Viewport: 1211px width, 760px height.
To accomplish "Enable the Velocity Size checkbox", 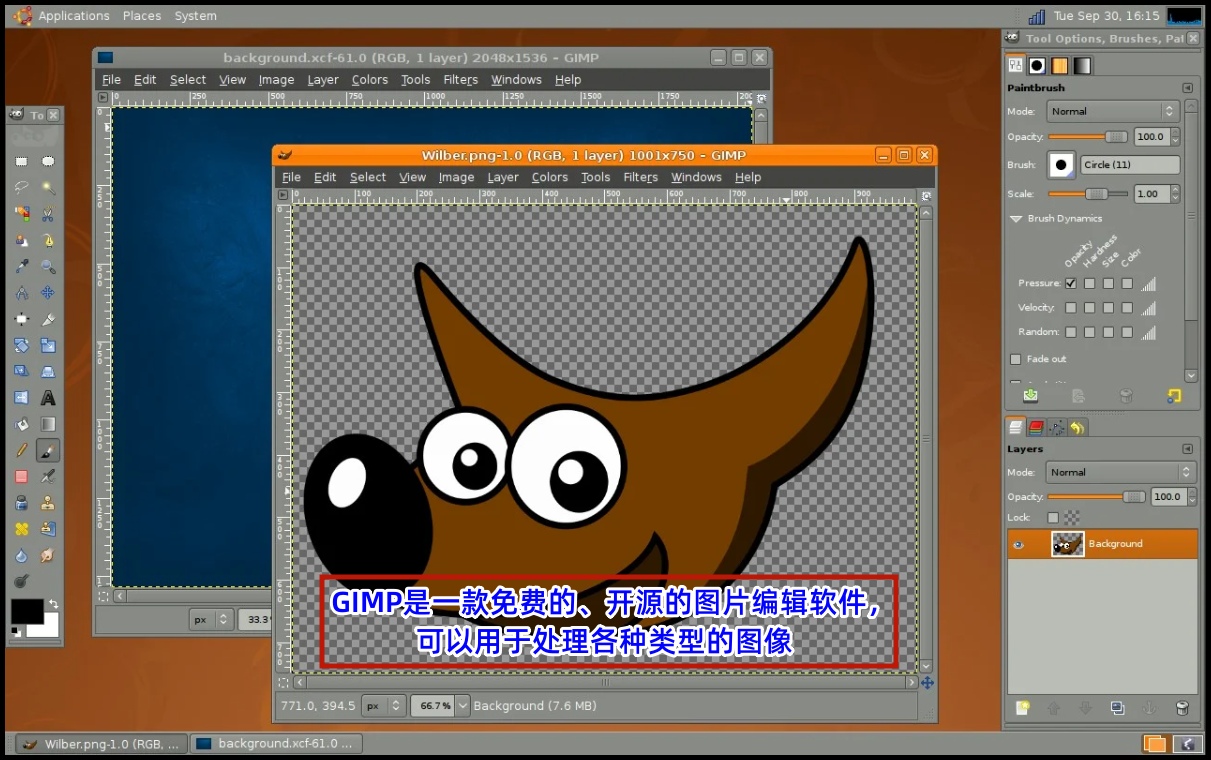I will coord(1109,308).
